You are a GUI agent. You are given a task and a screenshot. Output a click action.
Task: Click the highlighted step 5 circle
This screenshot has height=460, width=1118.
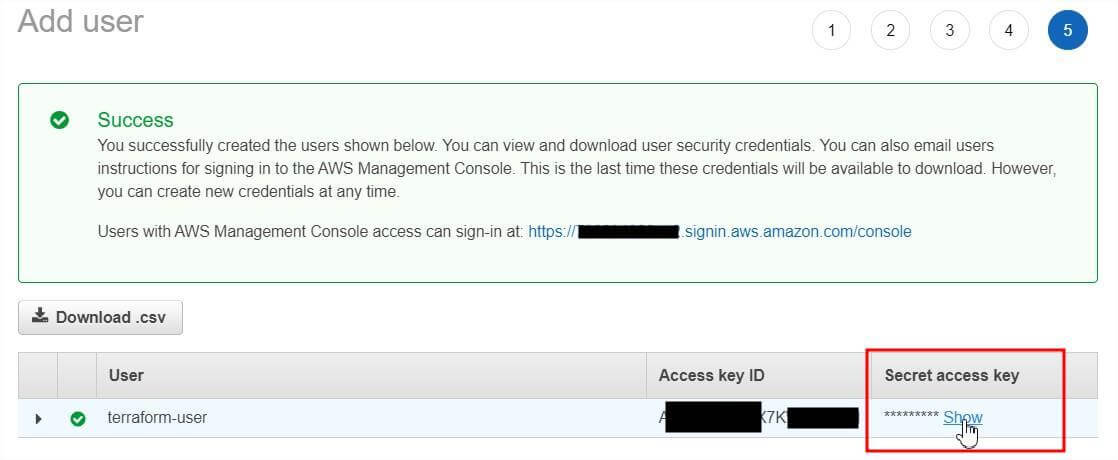[1067, 30]
